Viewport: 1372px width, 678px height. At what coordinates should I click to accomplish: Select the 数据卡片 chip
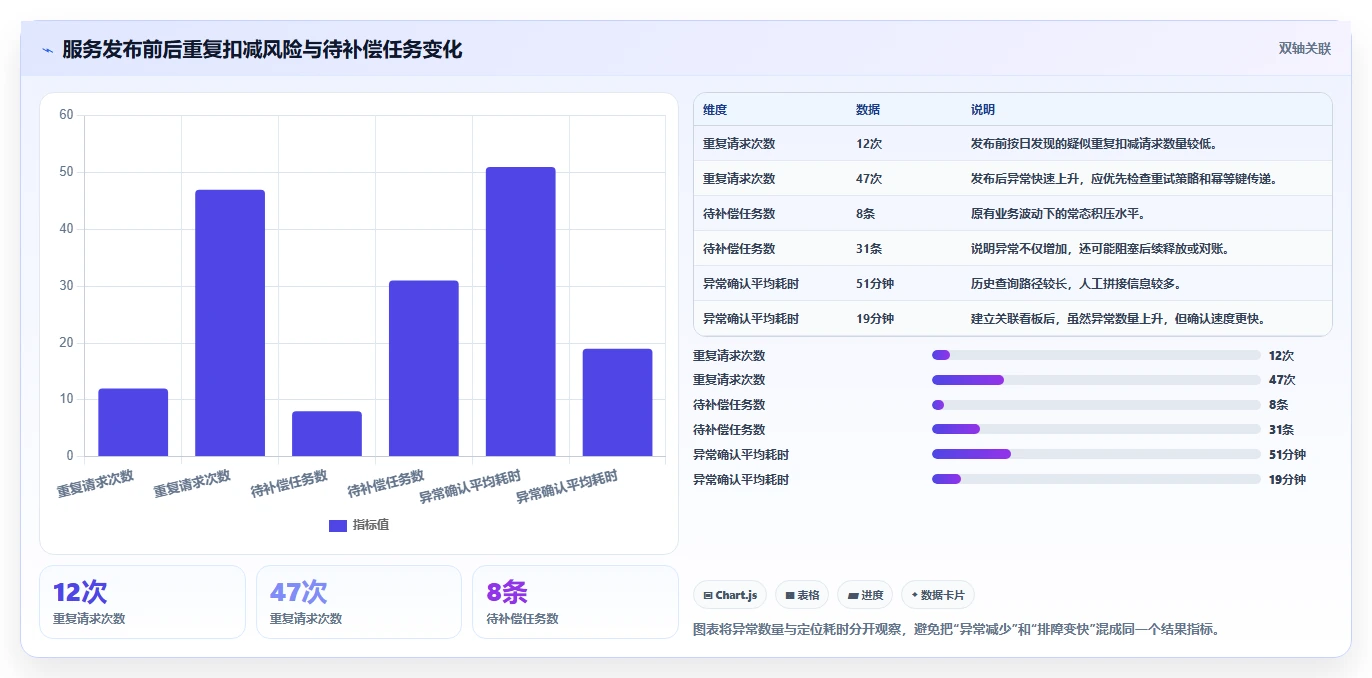(937, 595)
